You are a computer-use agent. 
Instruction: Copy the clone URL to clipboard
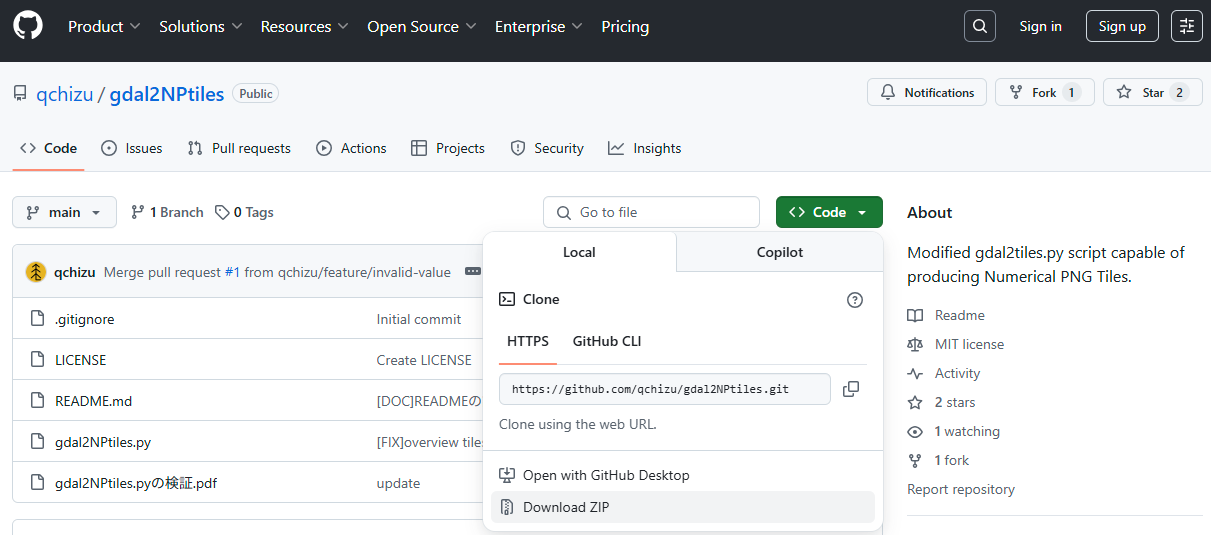point(851,389)
